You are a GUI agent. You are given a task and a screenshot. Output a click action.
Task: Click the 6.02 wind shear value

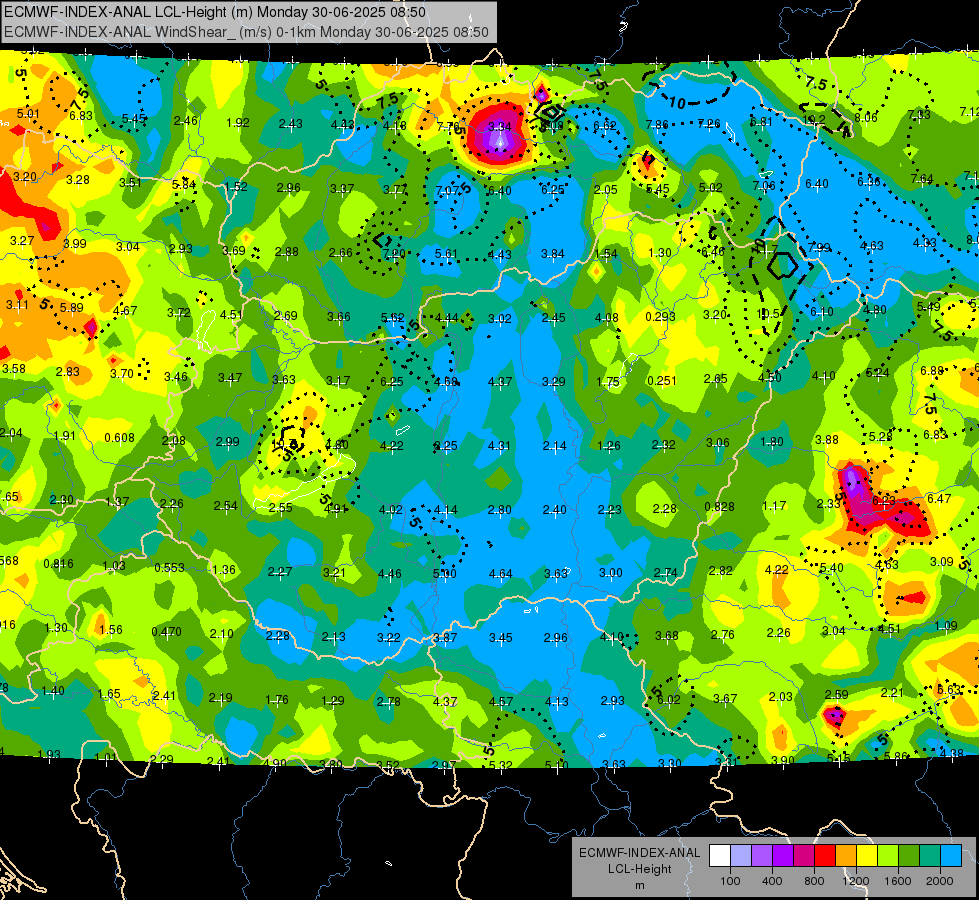(669, 700)
